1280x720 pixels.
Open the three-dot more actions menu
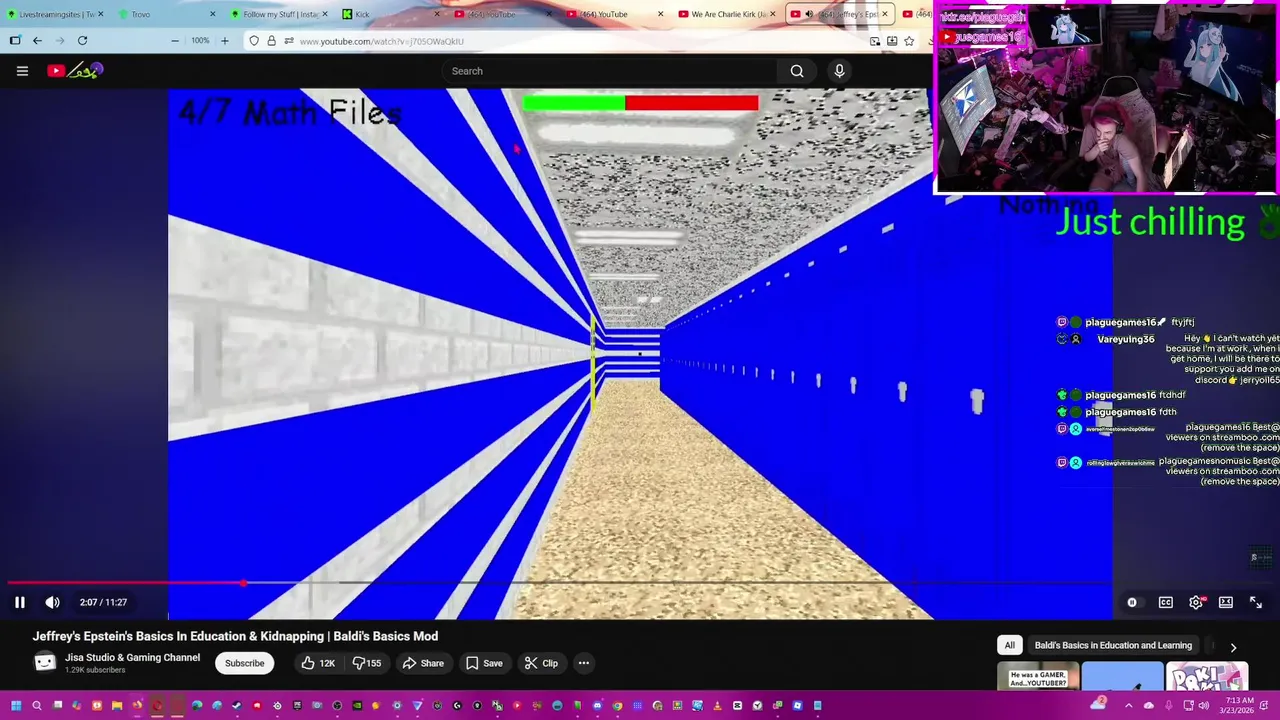(x=584, y=663)
